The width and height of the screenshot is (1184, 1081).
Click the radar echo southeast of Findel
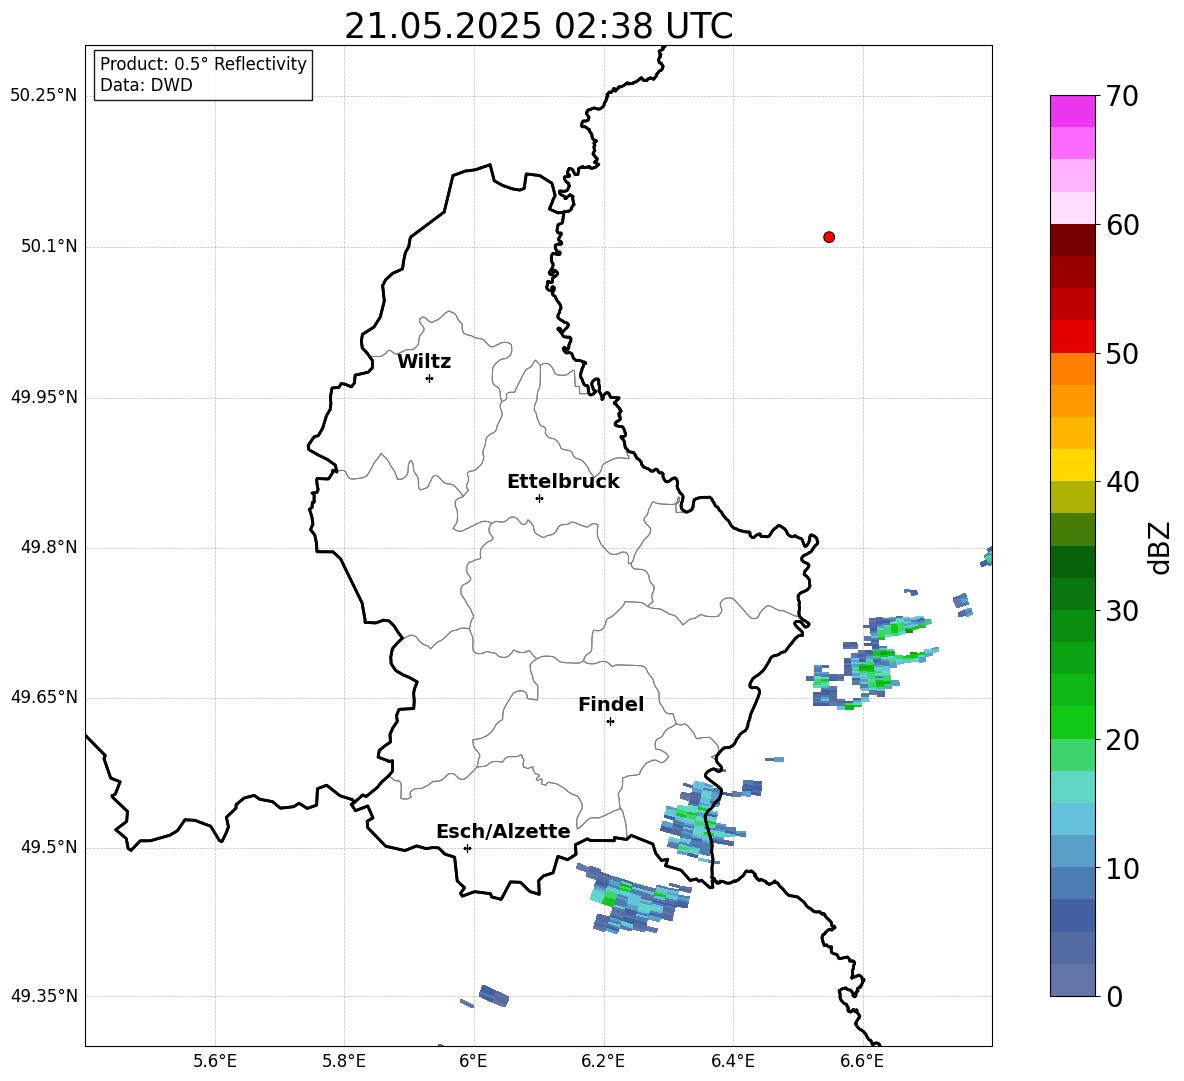point(702,821)
